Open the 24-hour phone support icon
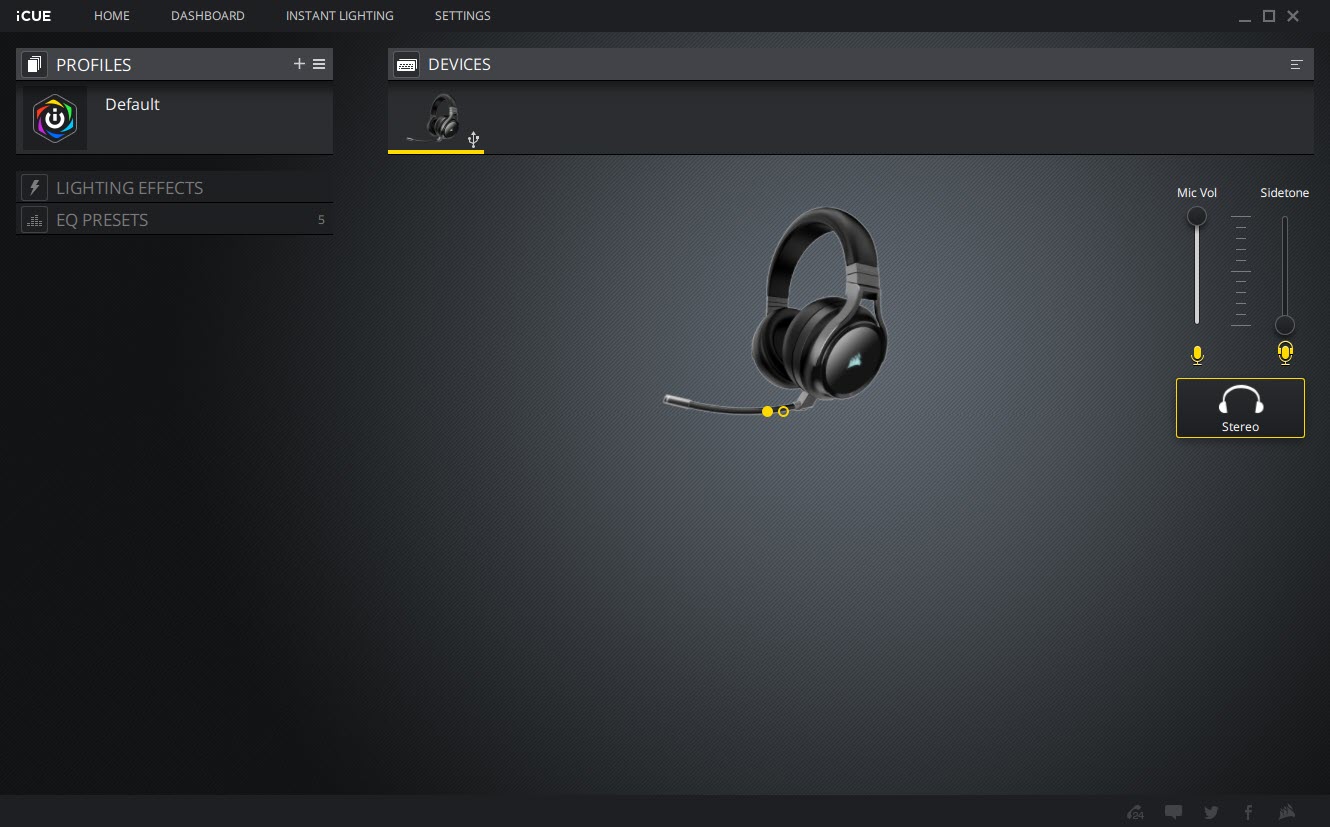The image size is (1330, 827). tap(1135, 812)
